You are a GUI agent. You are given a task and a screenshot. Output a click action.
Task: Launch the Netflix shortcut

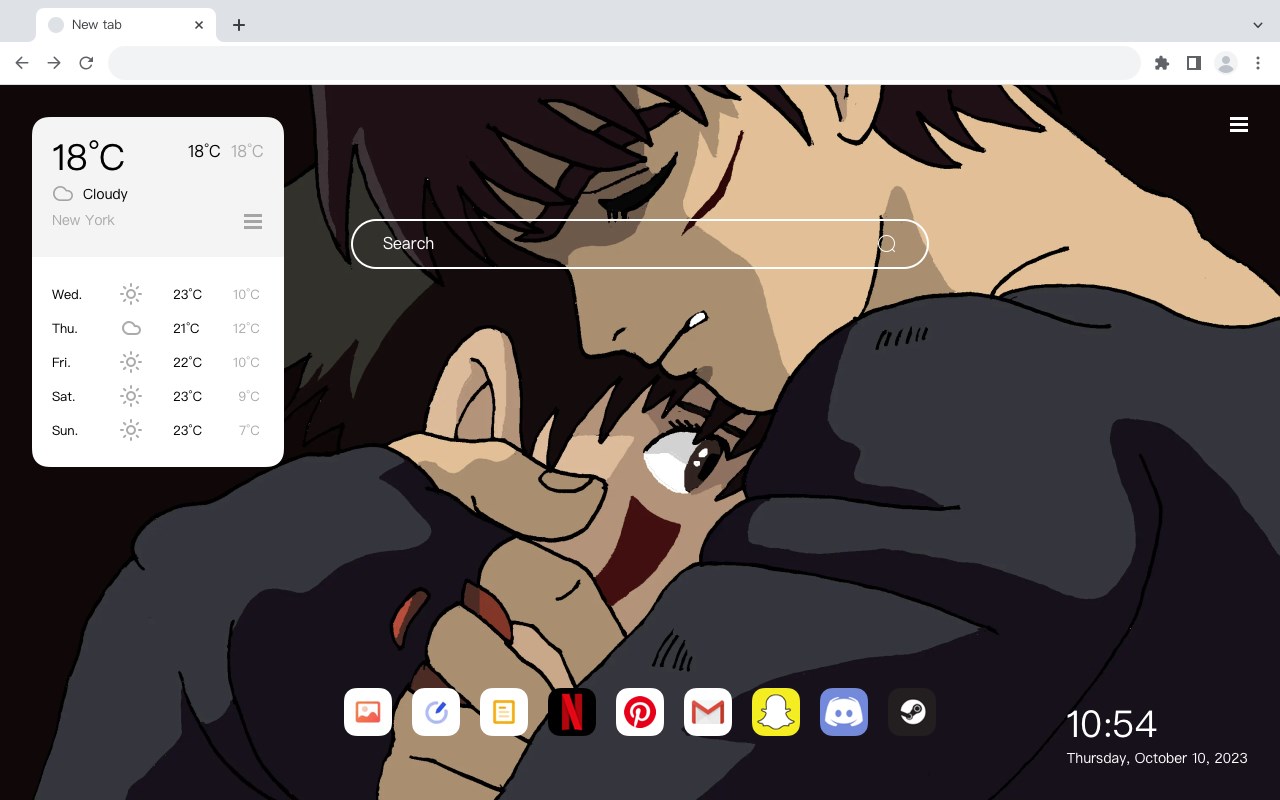(x=572, y=712)
